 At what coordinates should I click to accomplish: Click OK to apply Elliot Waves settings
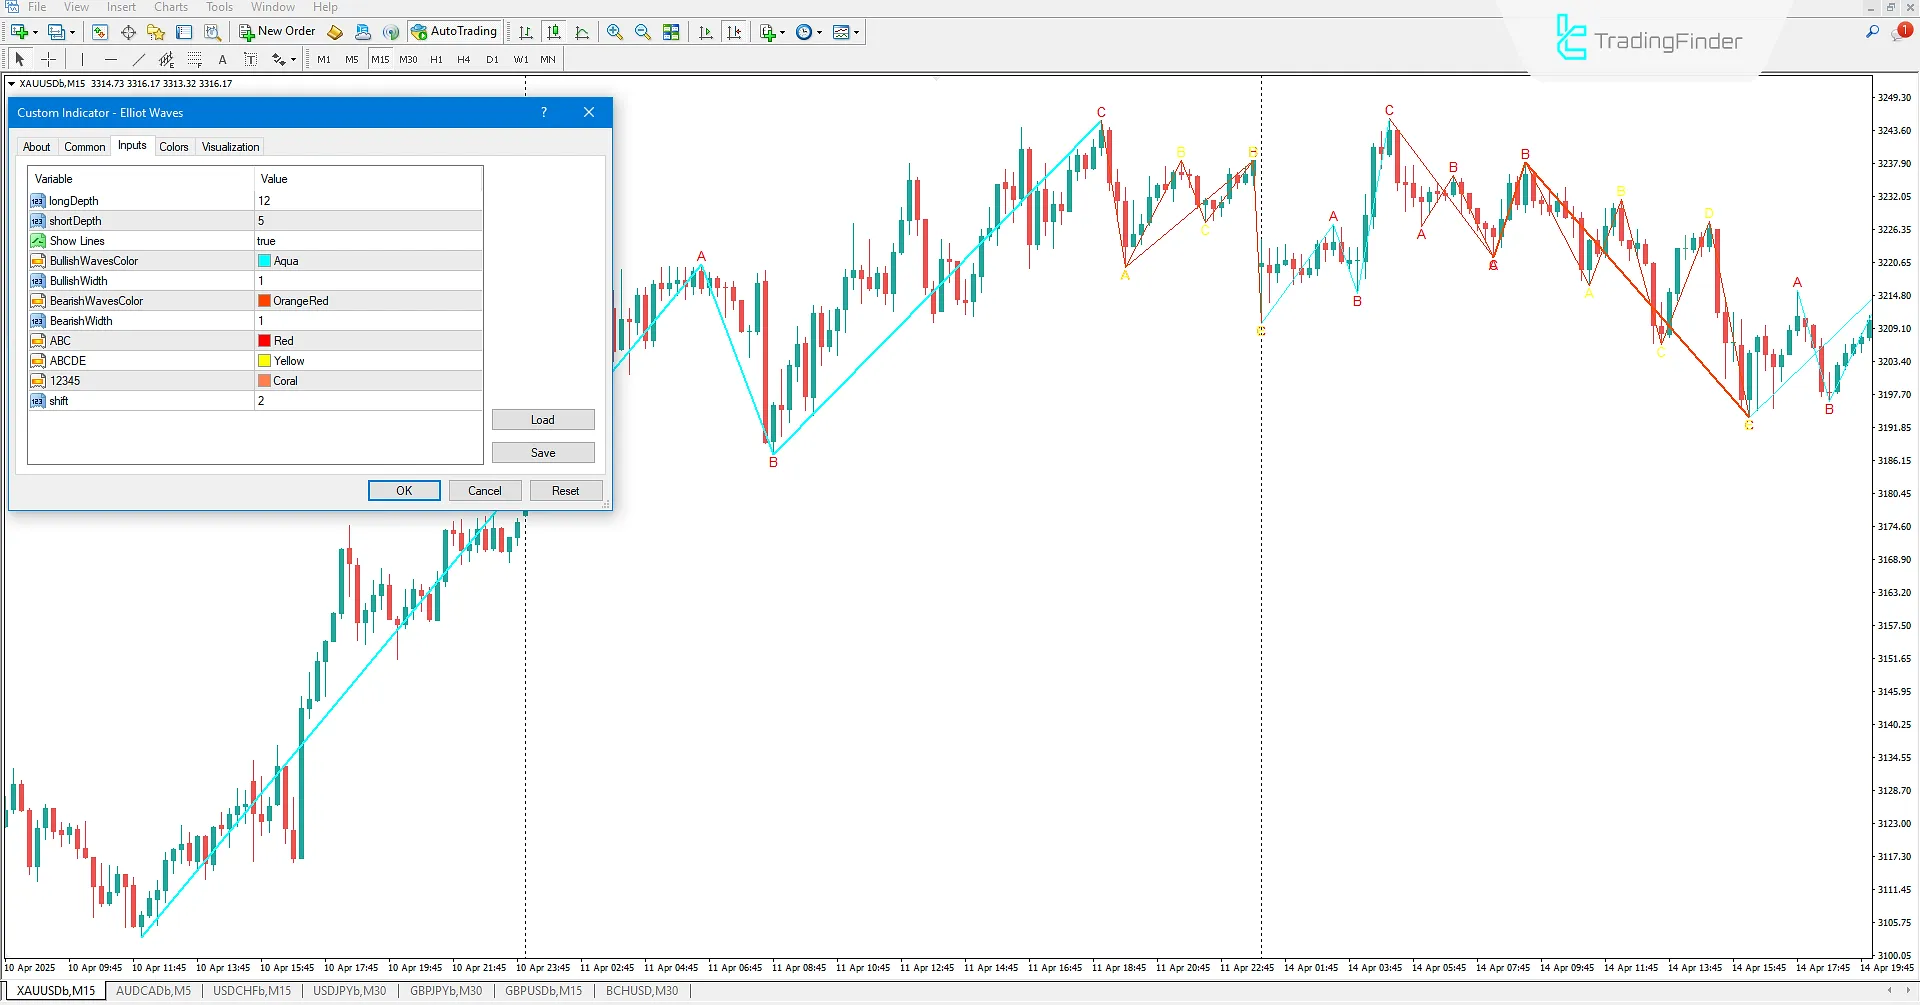pos(403,490)
